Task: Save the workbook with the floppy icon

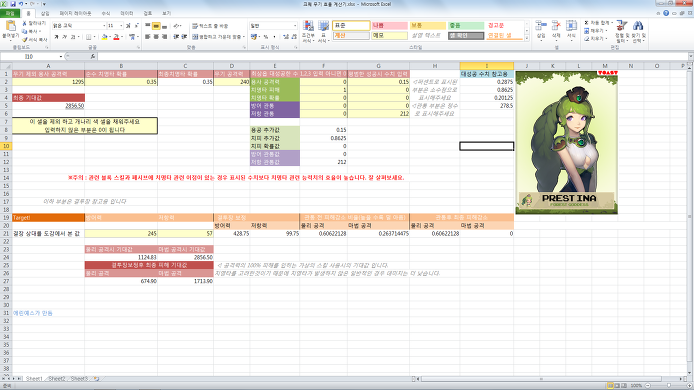Action: tap(13, 4)
